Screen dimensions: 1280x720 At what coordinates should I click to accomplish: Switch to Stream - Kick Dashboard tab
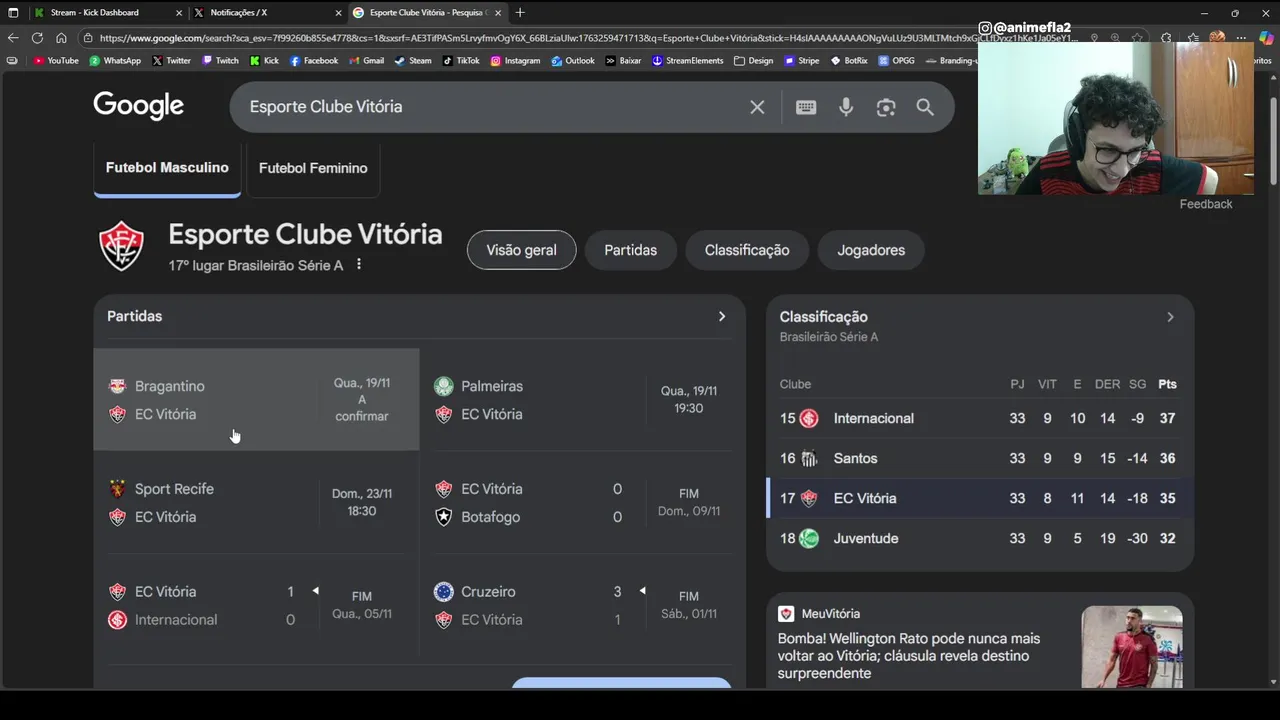click(106, 12)
